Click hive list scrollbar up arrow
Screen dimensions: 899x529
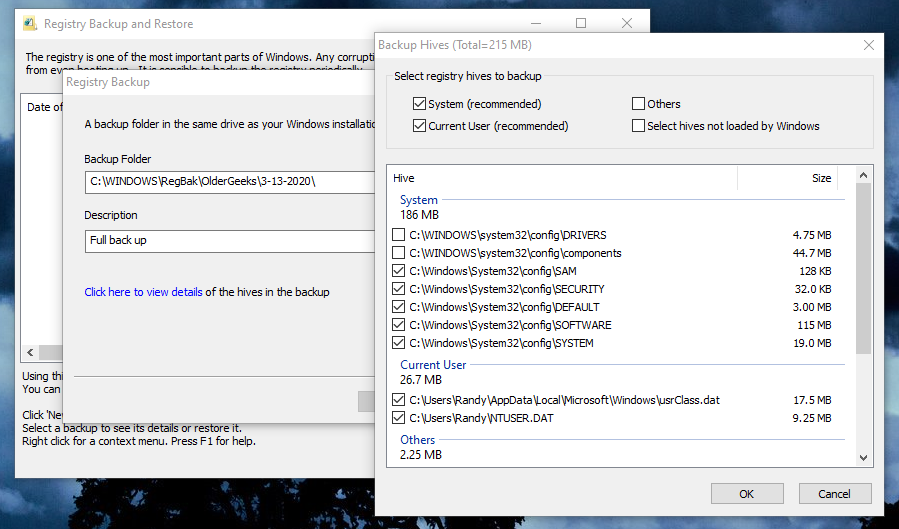[x=863, y=175]
